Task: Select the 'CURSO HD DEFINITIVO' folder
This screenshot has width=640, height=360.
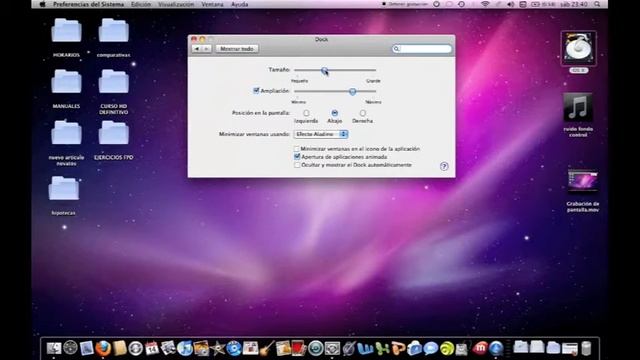Action: (113, 82)
